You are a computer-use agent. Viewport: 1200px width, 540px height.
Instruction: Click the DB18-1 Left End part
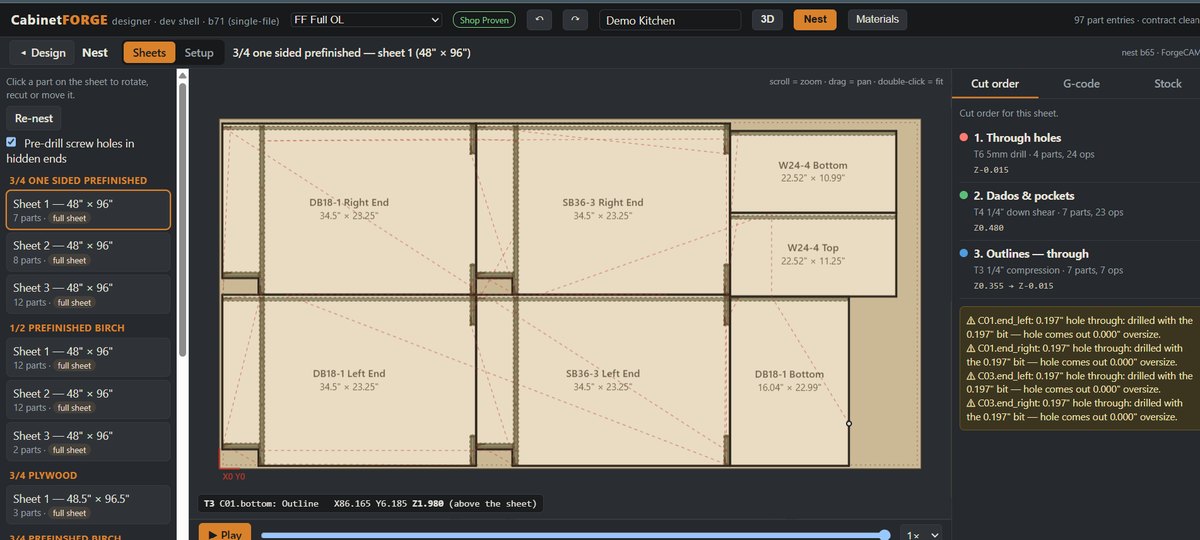click(x=349, y=379)
